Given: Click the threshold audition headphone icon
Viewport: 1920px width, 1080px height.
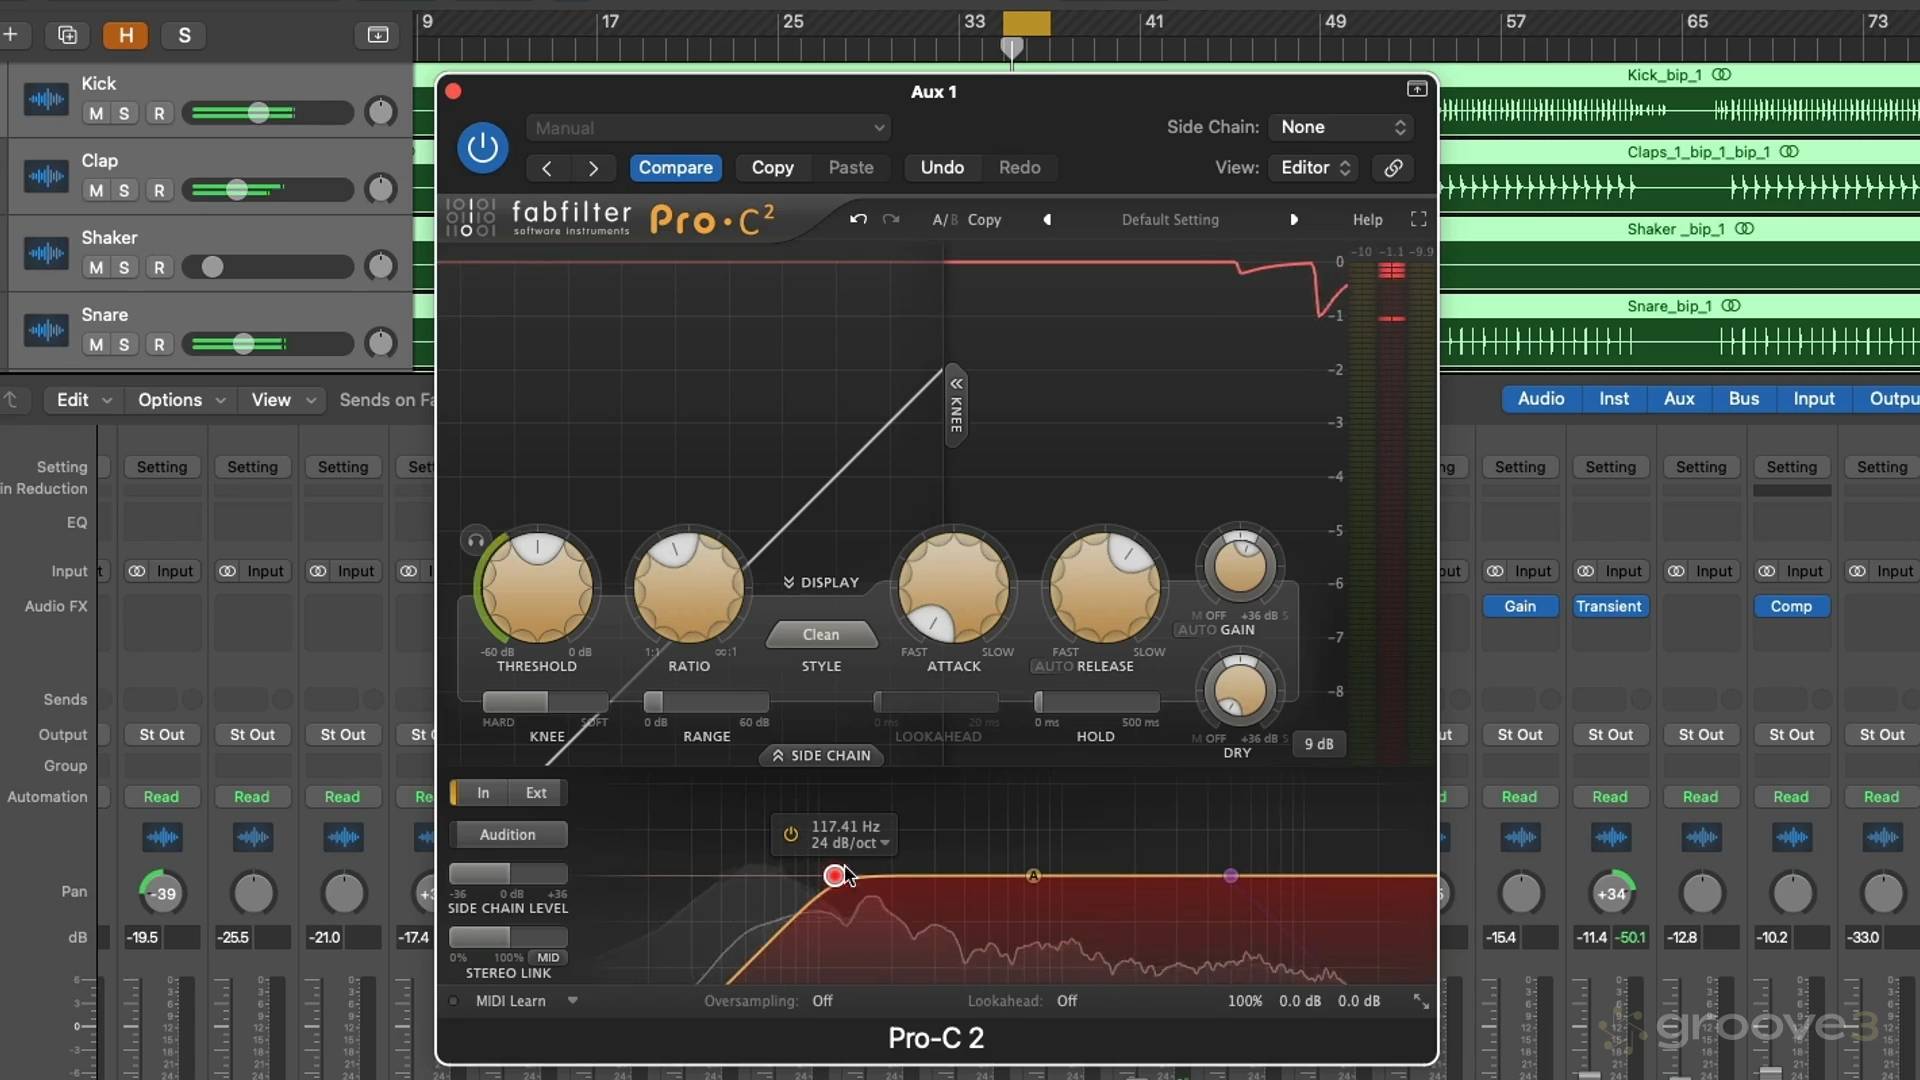Looking at the screenshot, I should 476,541.
